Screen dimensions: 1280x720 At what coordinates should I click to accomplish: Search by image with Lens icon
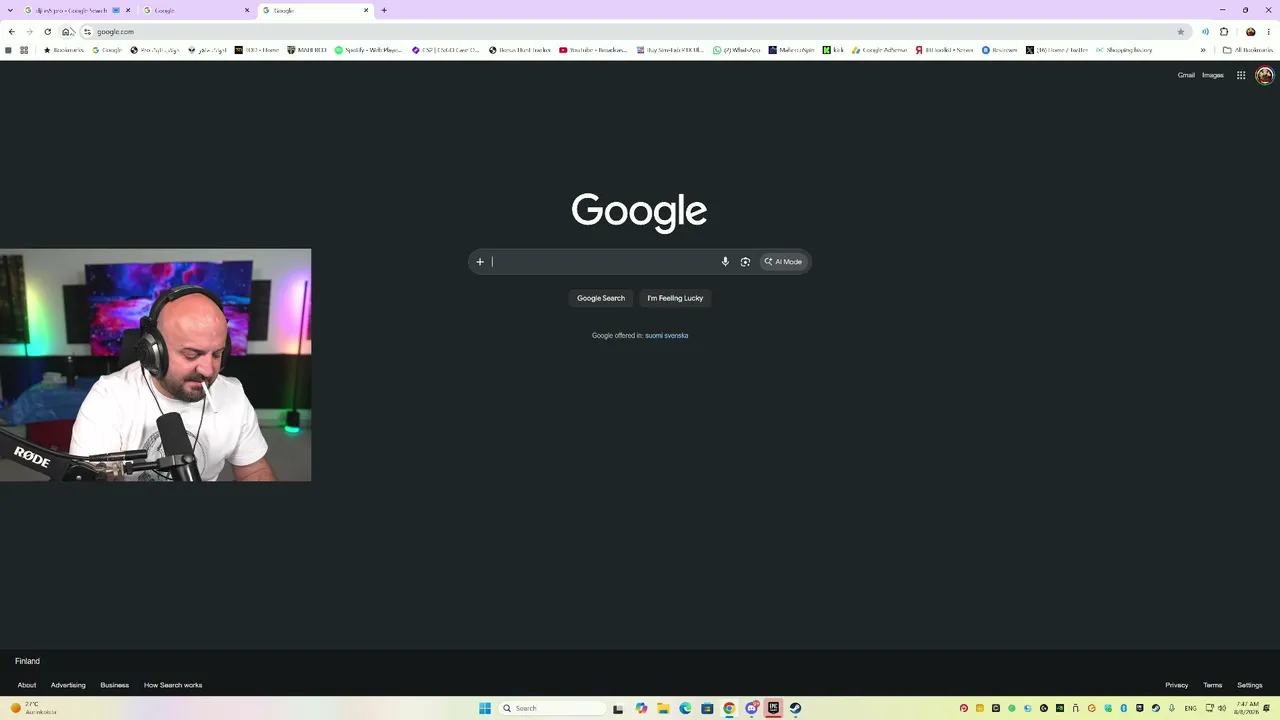click(x=745, y=262)
